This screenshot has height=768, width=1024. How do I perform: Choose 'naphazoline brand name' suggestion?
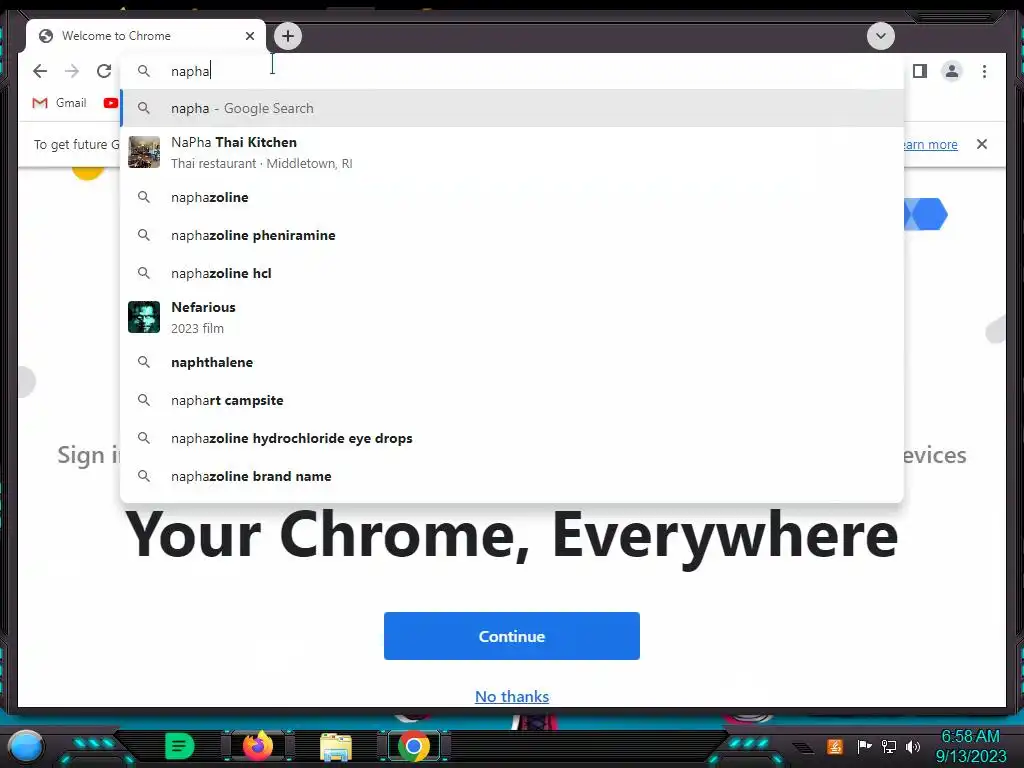512,476
